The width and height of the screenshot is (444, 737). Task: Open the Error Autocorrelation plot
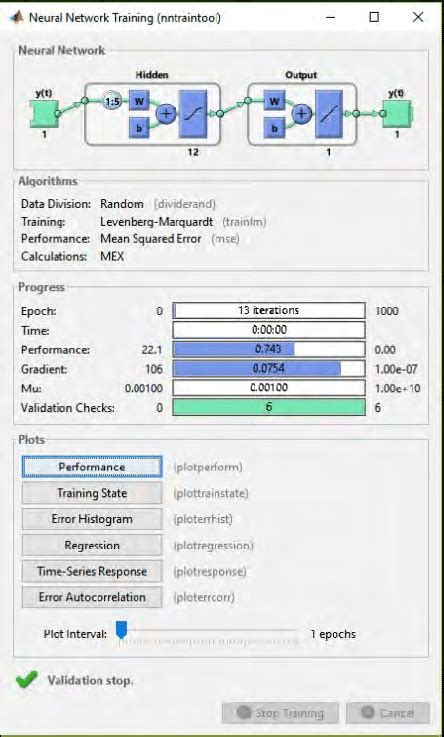[x=92, y=597]
